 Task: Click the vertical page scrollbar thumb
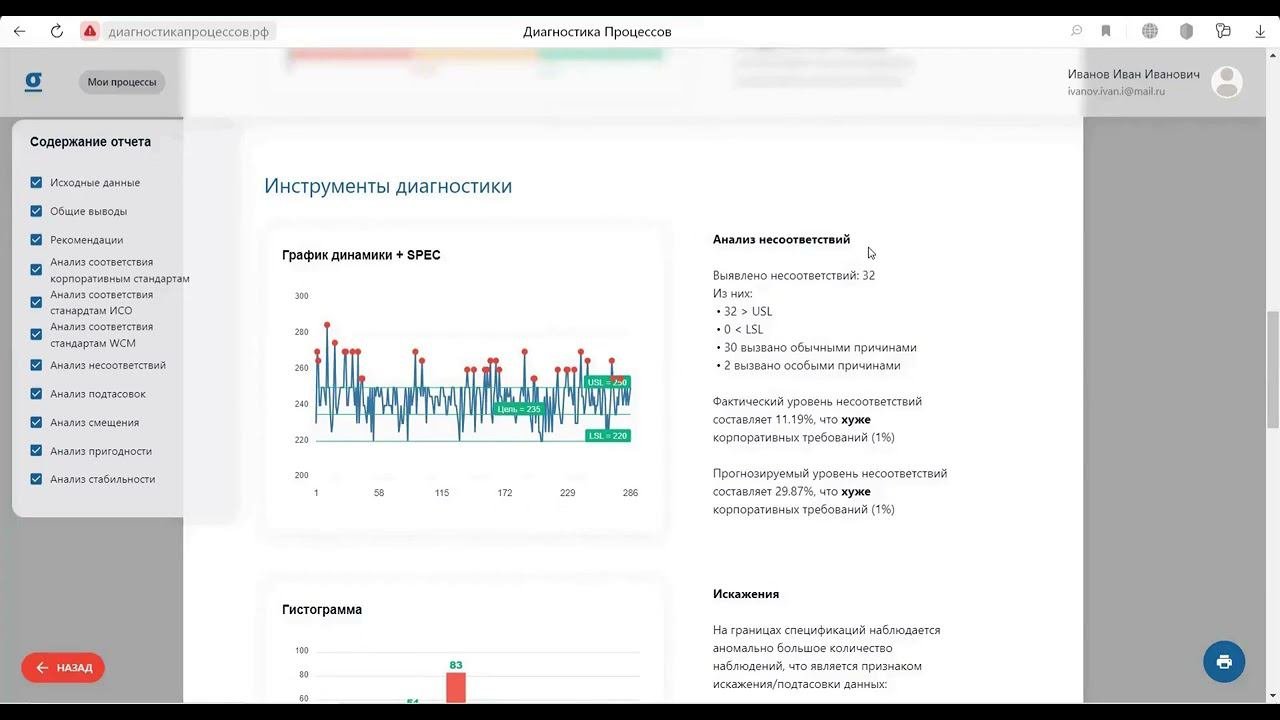coord(1273,370)
